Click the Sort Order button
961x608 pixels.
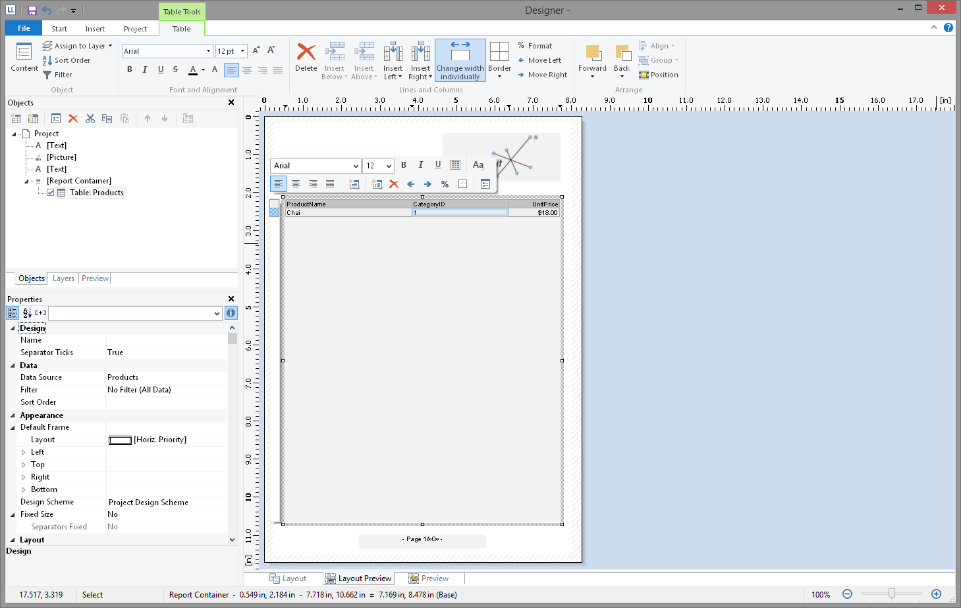[66, 60]
